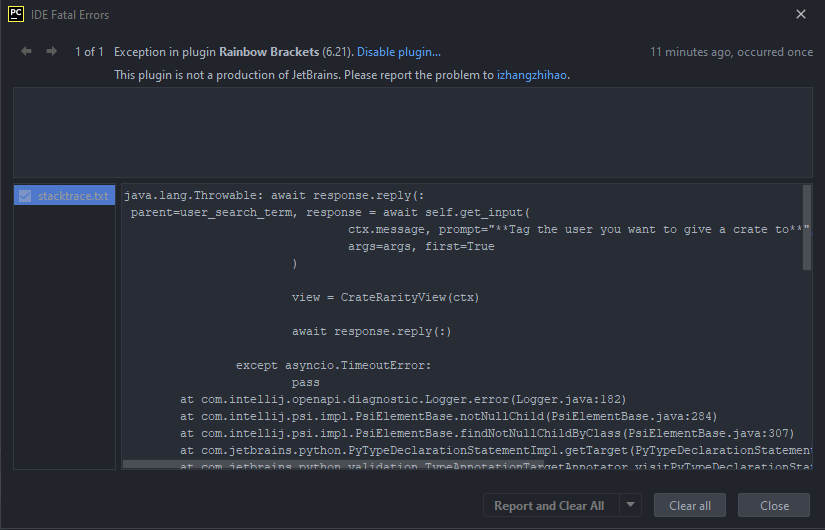Open the Disable plugin... link
825x530 pixels.
coord(399,52)
